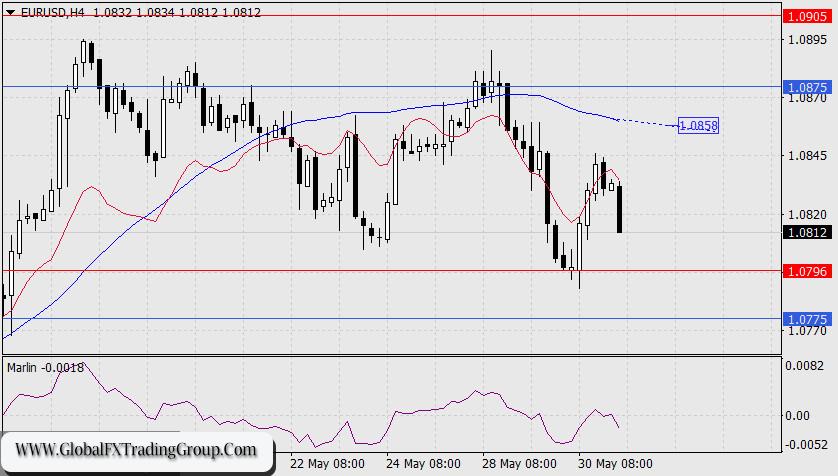This screenshot has width=838, height=476.
Task: Click the 0.00 Marlin scale value
Action: [x=797, y=415]
